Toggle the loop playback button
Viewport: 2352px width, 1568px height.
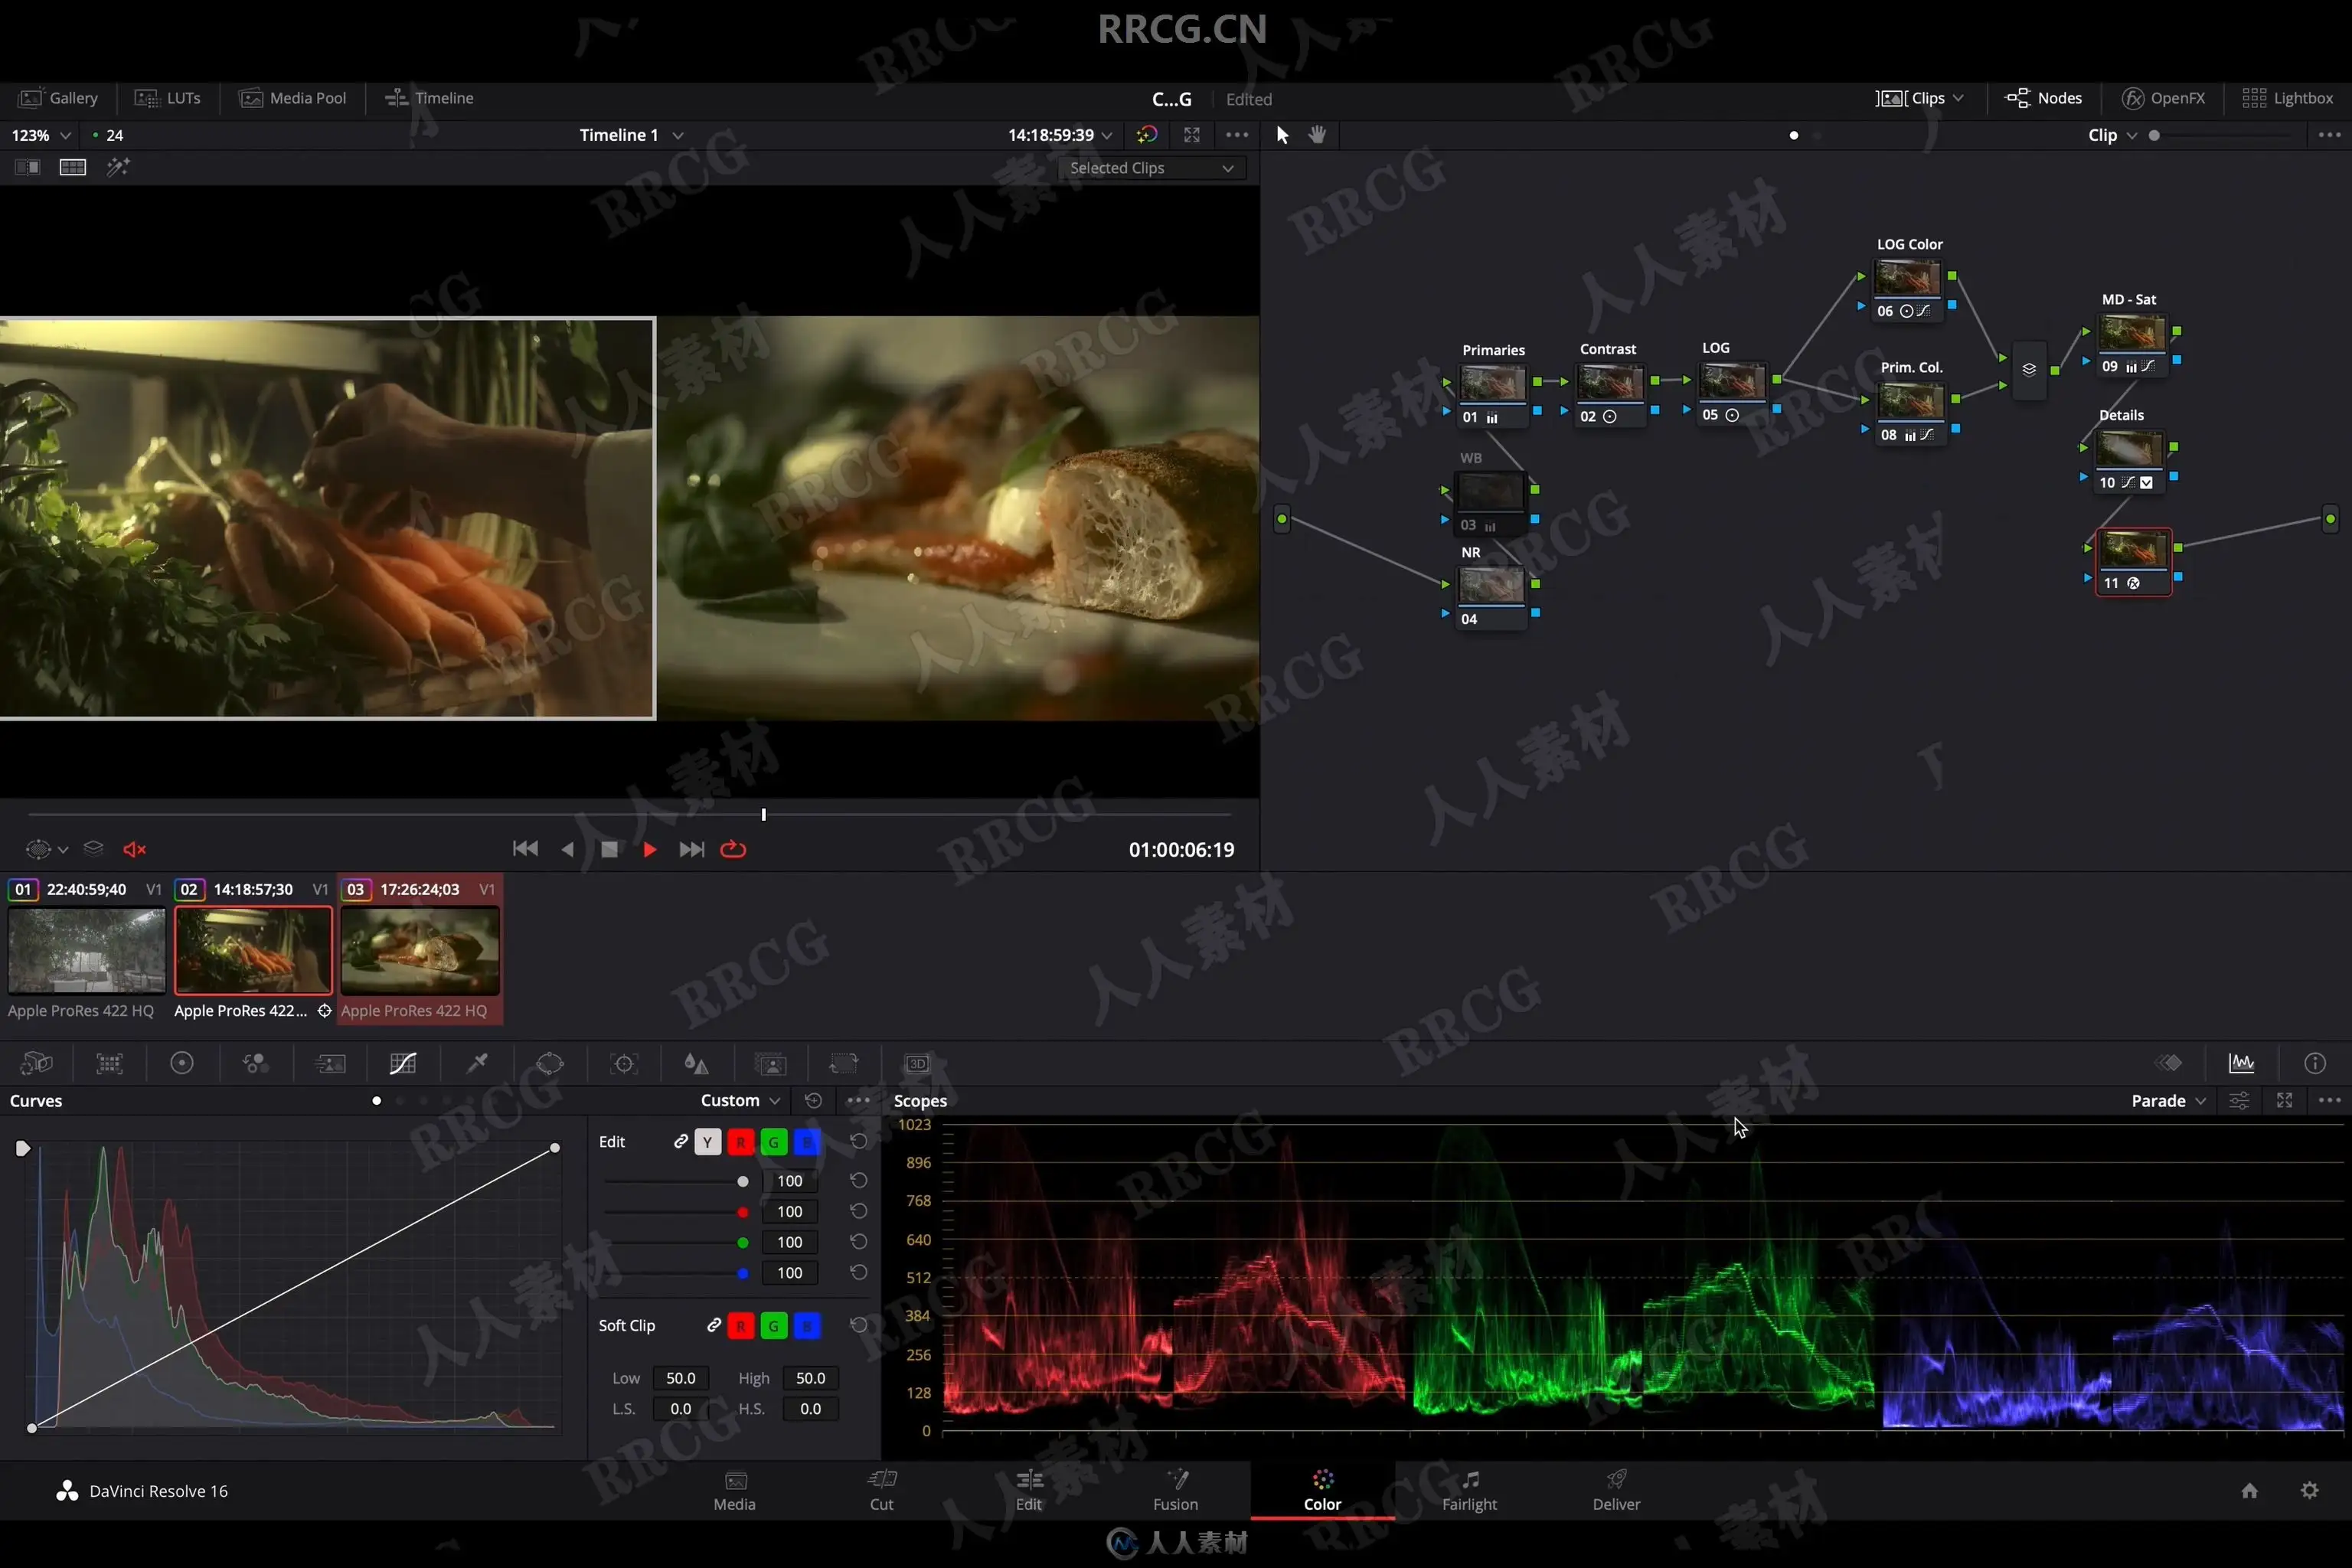click(733, 849)
